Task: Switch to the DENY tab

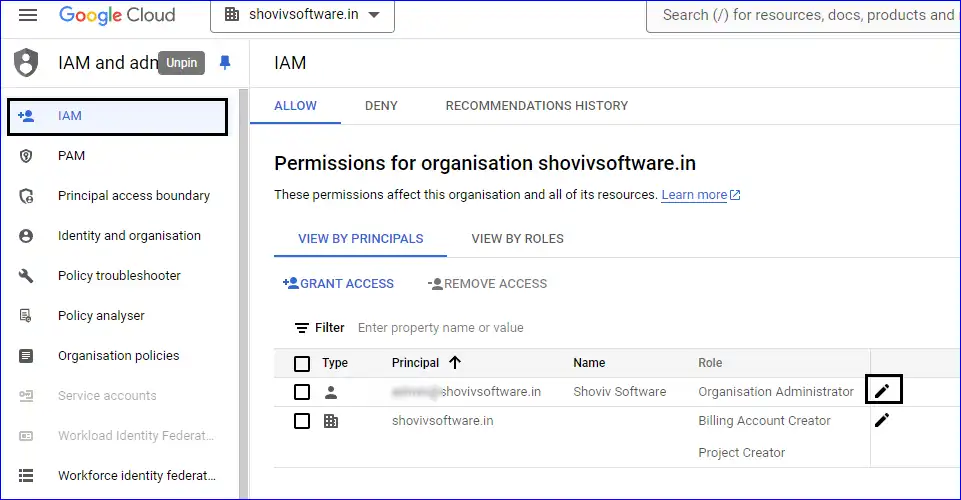Action: [x=381, y=105]
